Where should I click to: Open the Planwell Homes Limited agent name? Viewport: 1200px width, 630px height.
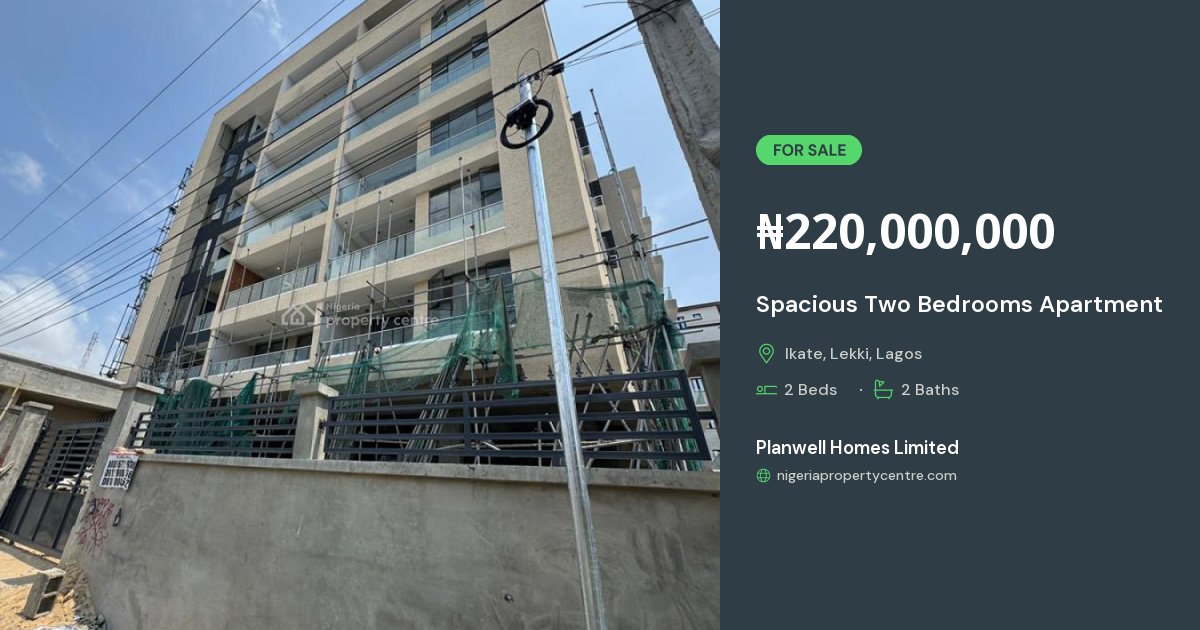857,447
